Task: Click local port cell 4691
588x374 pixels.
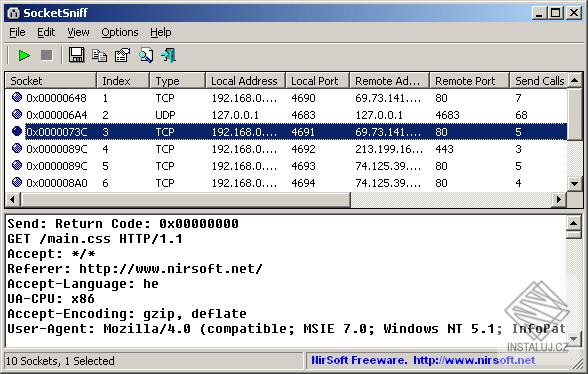Action: [303, 132]
